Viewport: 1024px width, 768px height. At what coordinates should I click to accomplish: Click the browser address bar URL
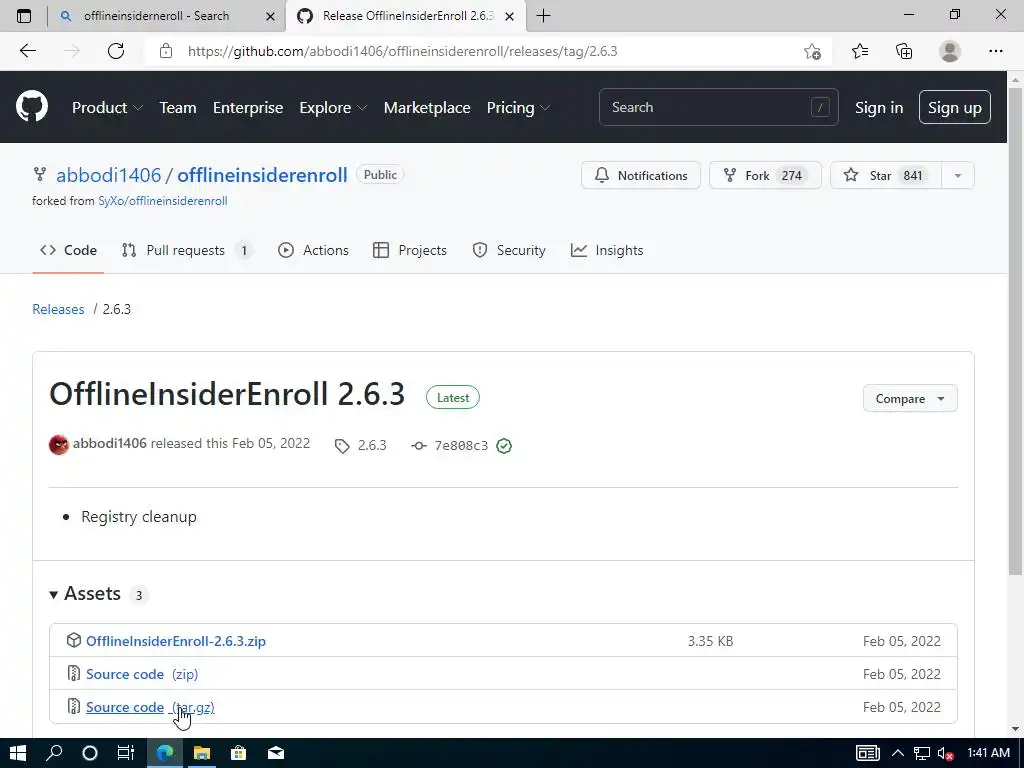pyautogui.click(x=402, y=51)
